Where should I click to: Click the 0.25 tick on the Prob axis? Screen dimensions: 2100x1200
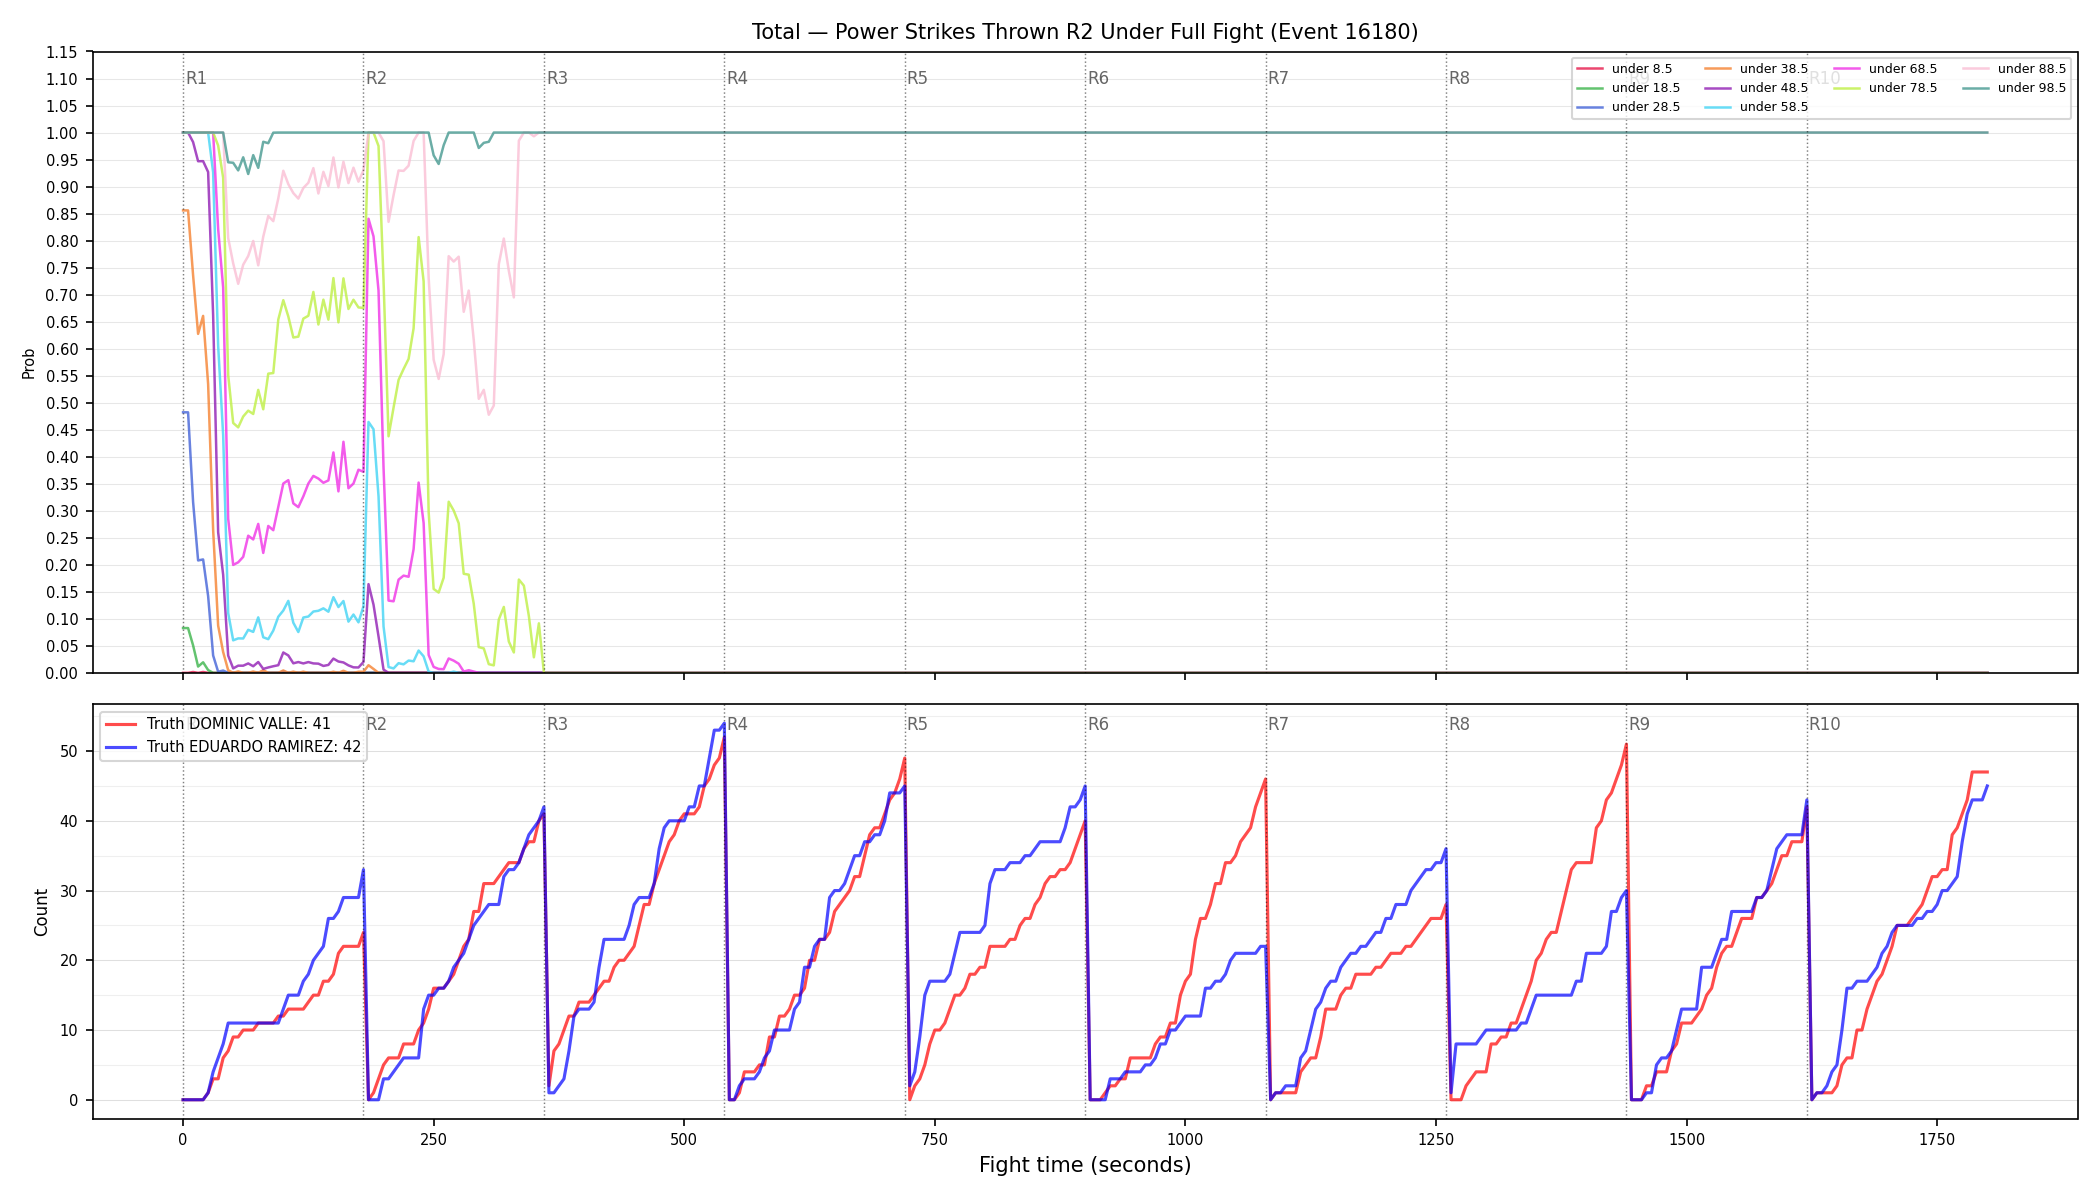(x=62, y=538)
